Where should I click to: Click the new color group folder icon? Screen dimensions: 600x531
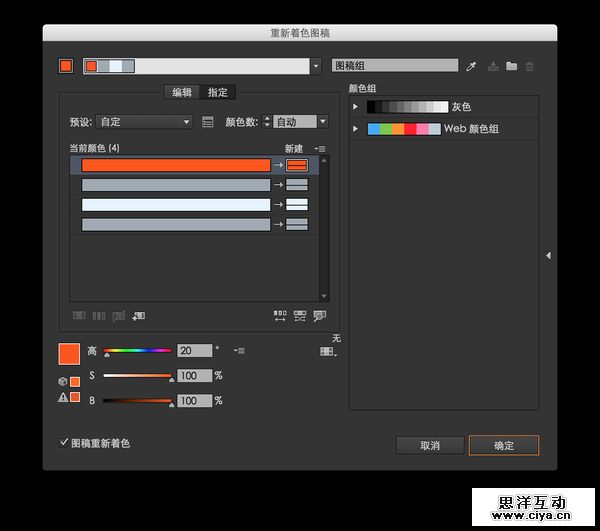(x=511, y=66)
